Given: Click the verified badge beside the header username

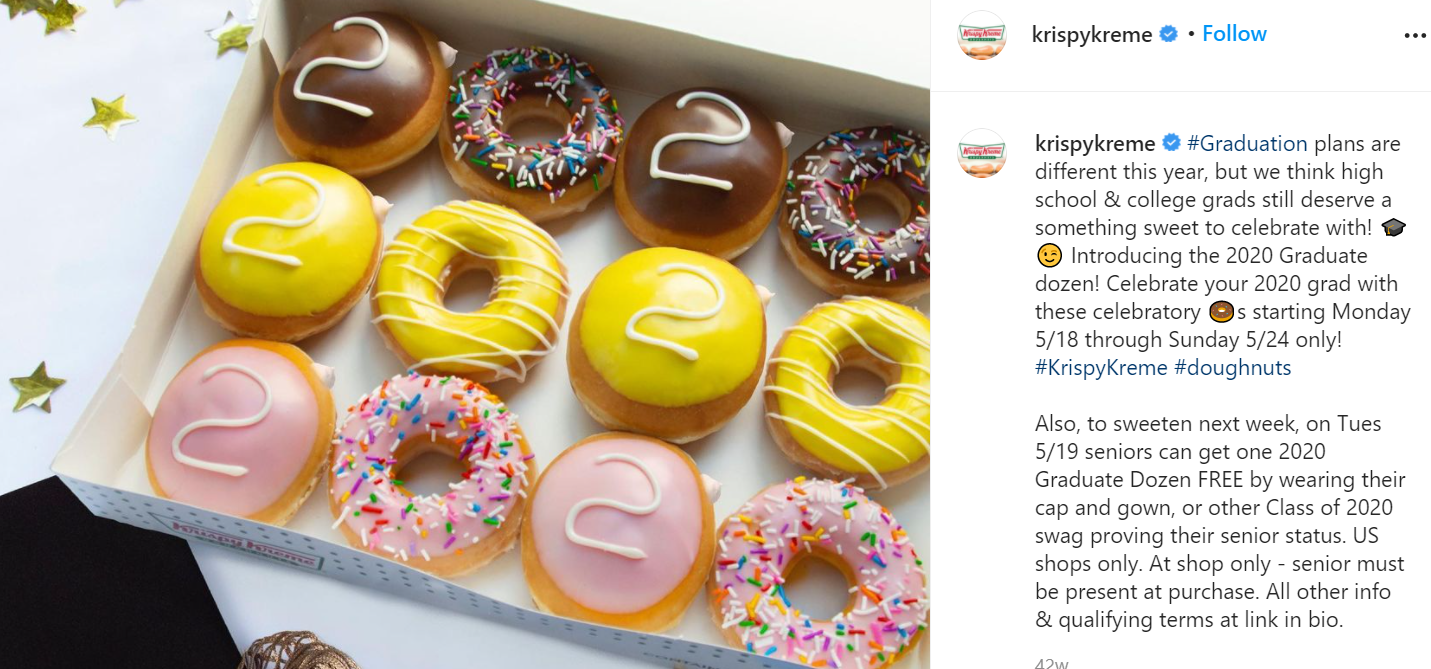Looking at the screenshot, I should coord(1168,35).
